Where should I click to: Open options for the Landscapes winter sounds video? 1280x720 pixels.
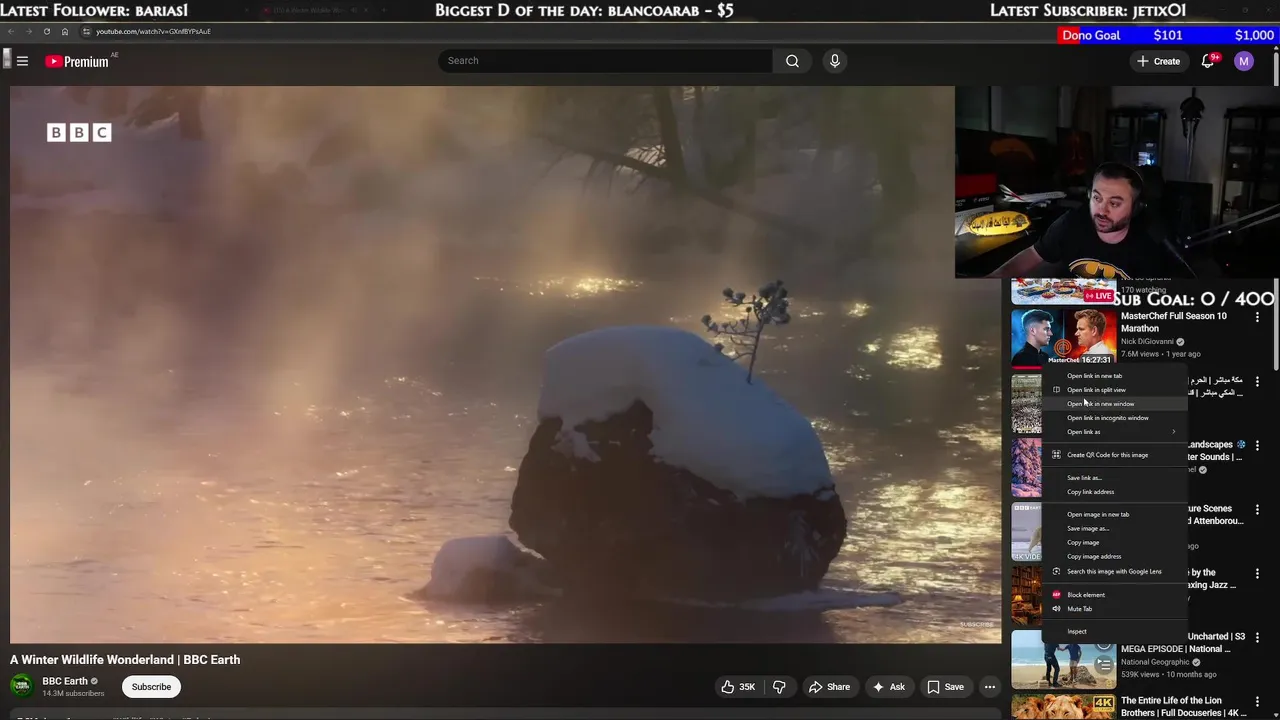(x=1257, y=445)
